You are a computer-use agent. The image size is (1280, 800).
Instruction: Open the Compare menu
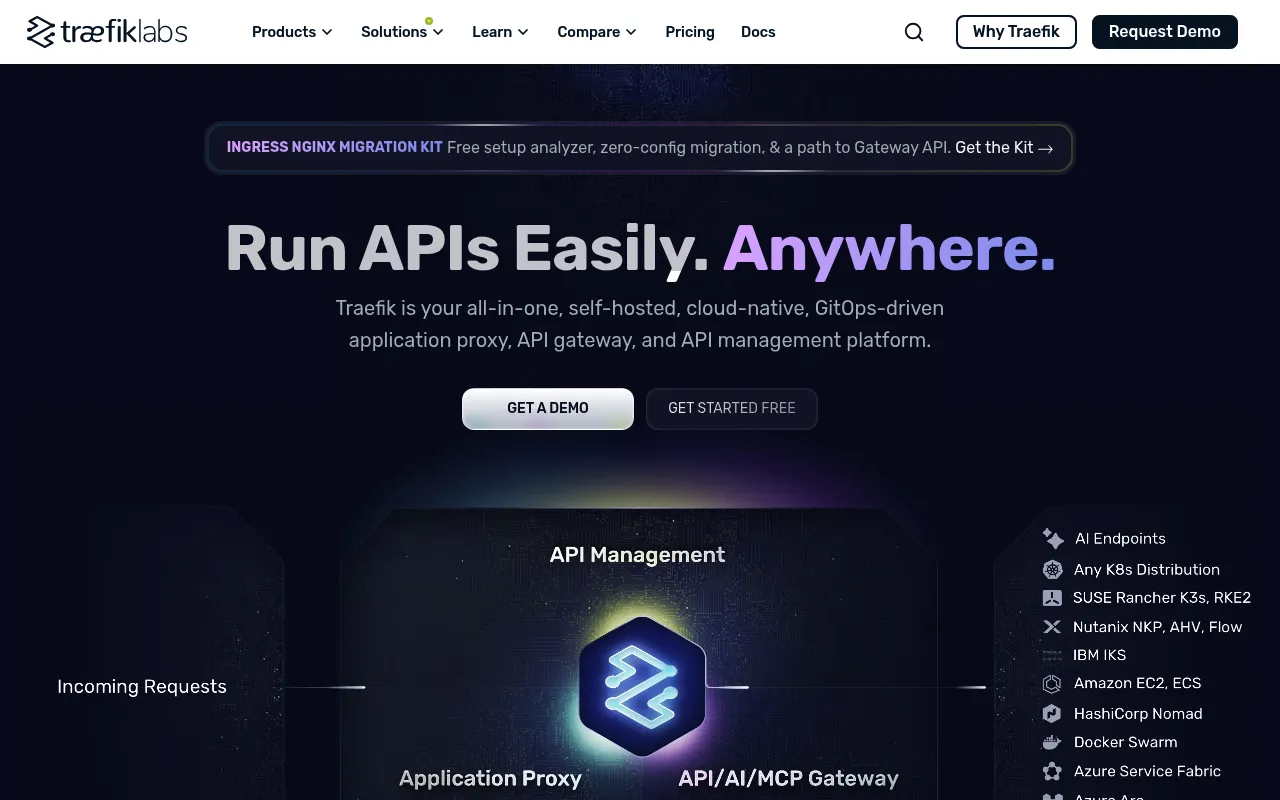coord(597,32)
